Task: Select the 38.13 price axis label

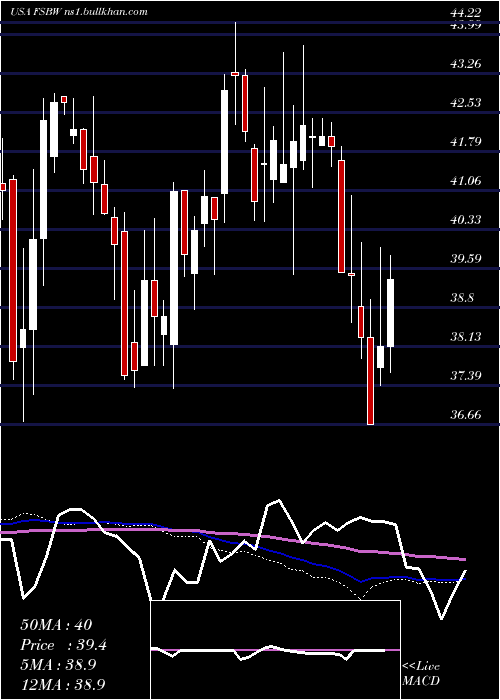Action: tap(466, 337)
